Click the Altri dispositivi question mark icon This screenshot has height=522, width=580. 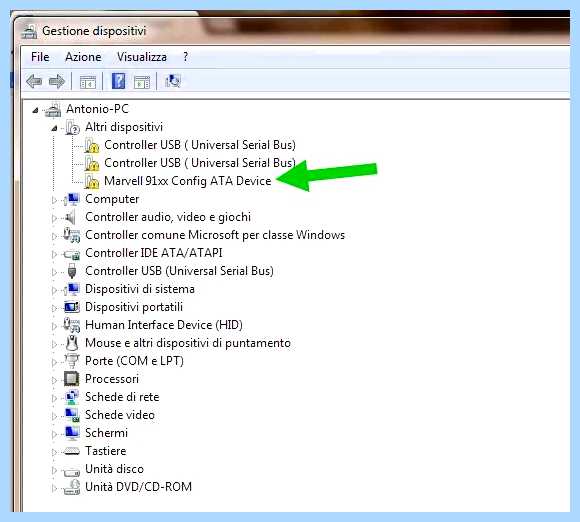[72, 127]
